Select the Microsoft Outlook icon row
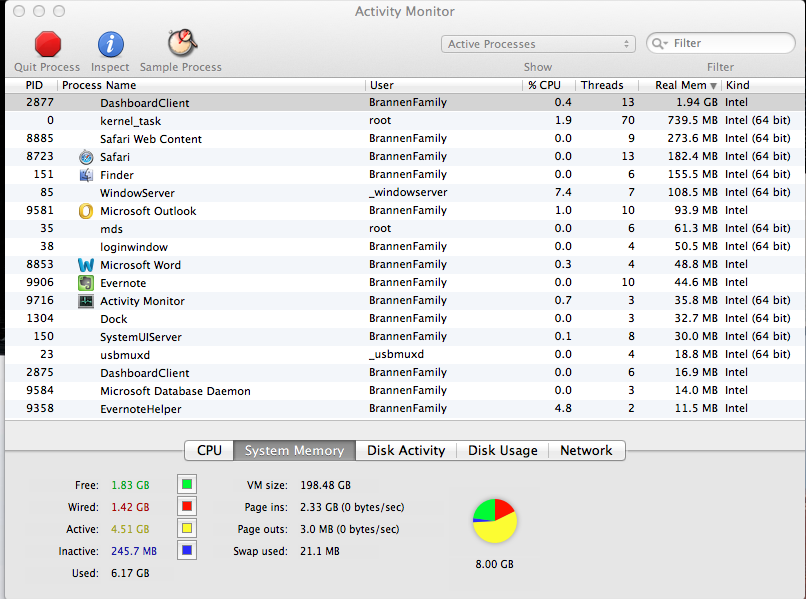The image size is (806, 599). click(86, 211)
